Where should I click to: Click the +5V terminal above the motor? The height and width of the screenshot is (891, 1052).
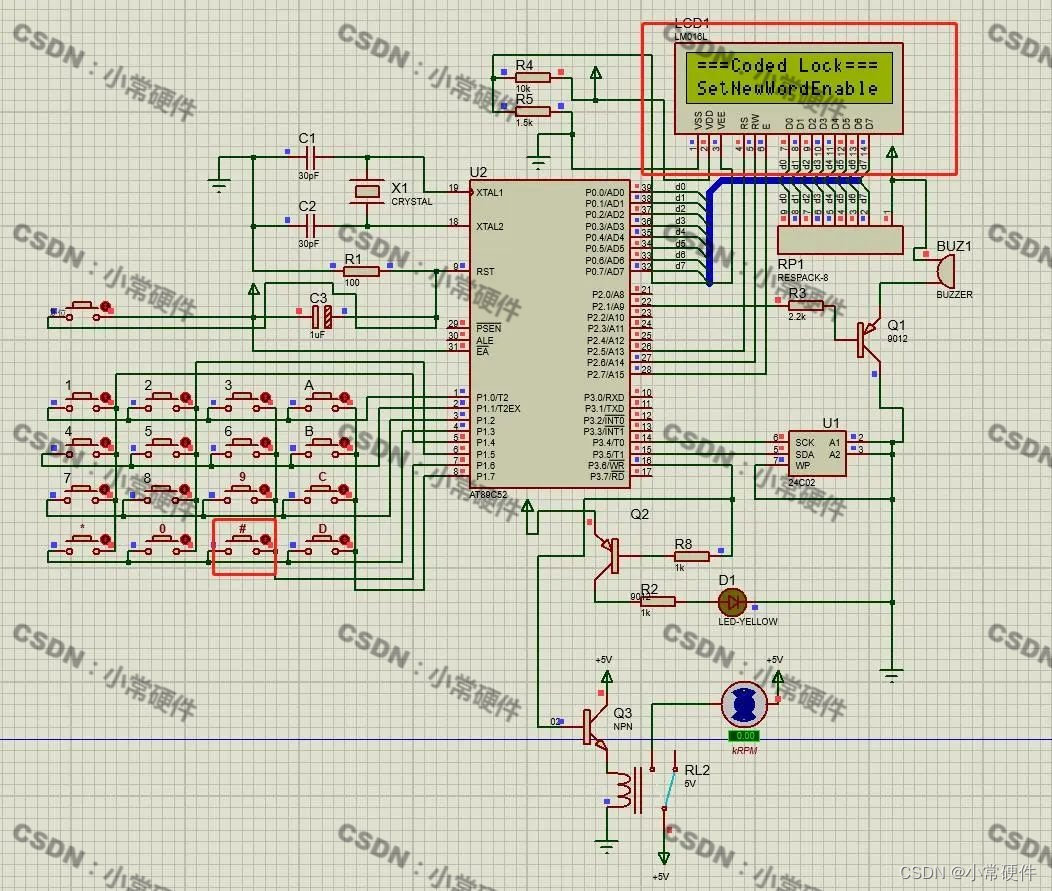tap(778, 678)
